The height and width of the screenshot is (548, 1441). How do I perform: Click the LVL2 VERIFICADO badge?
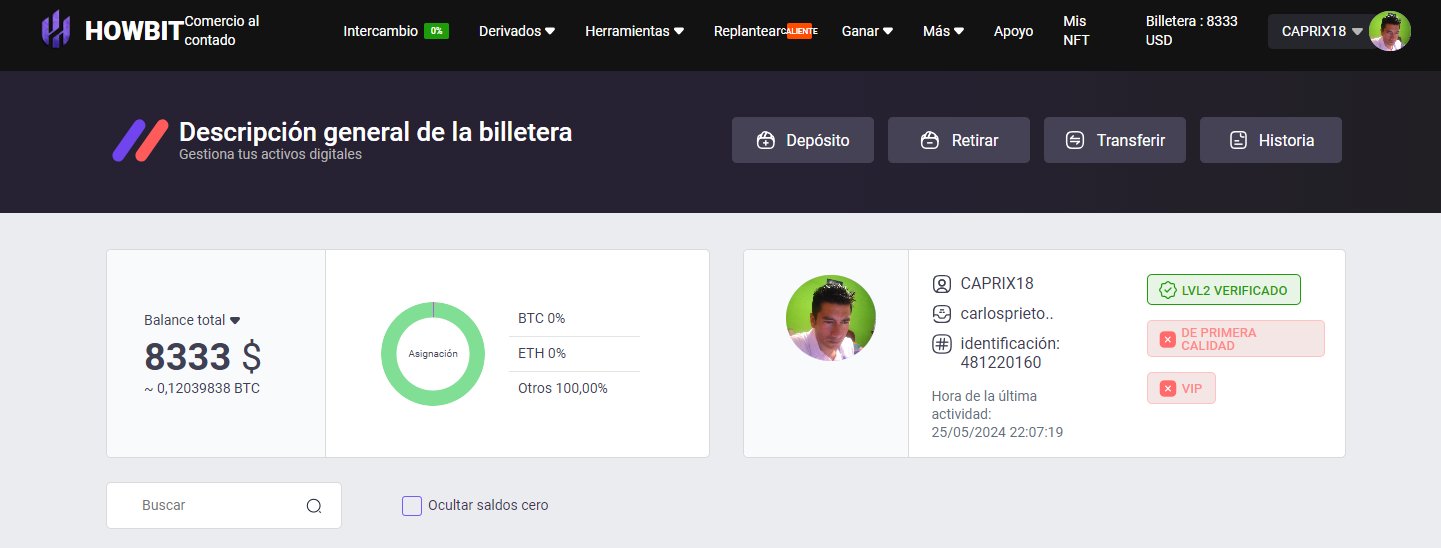coord(1224,290)
